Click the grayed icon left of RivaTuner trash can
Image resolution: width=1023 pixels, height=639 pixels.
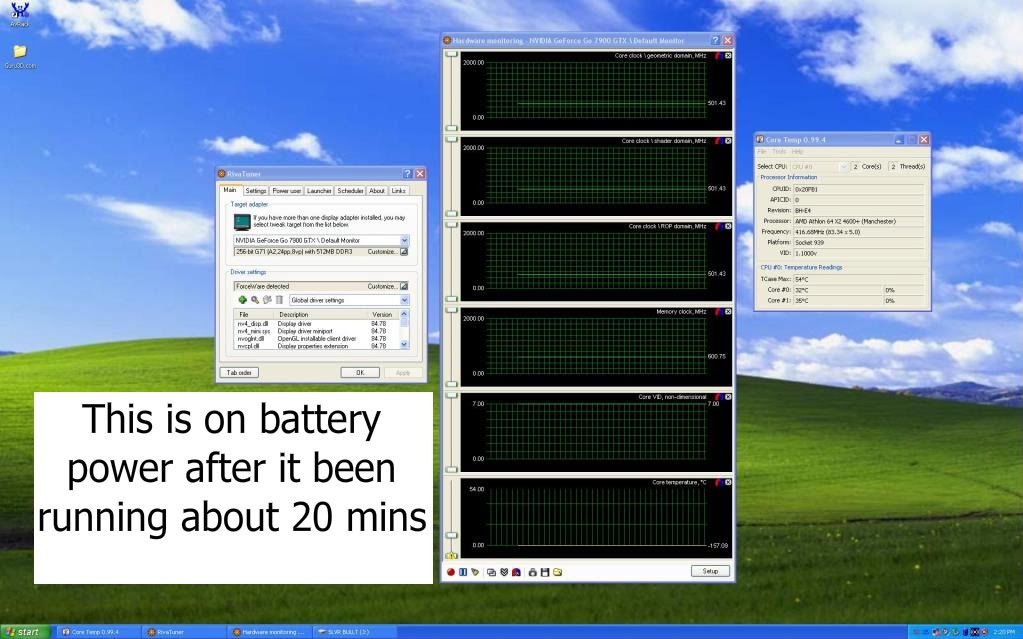pyautogui.click(x=267, y=300)
